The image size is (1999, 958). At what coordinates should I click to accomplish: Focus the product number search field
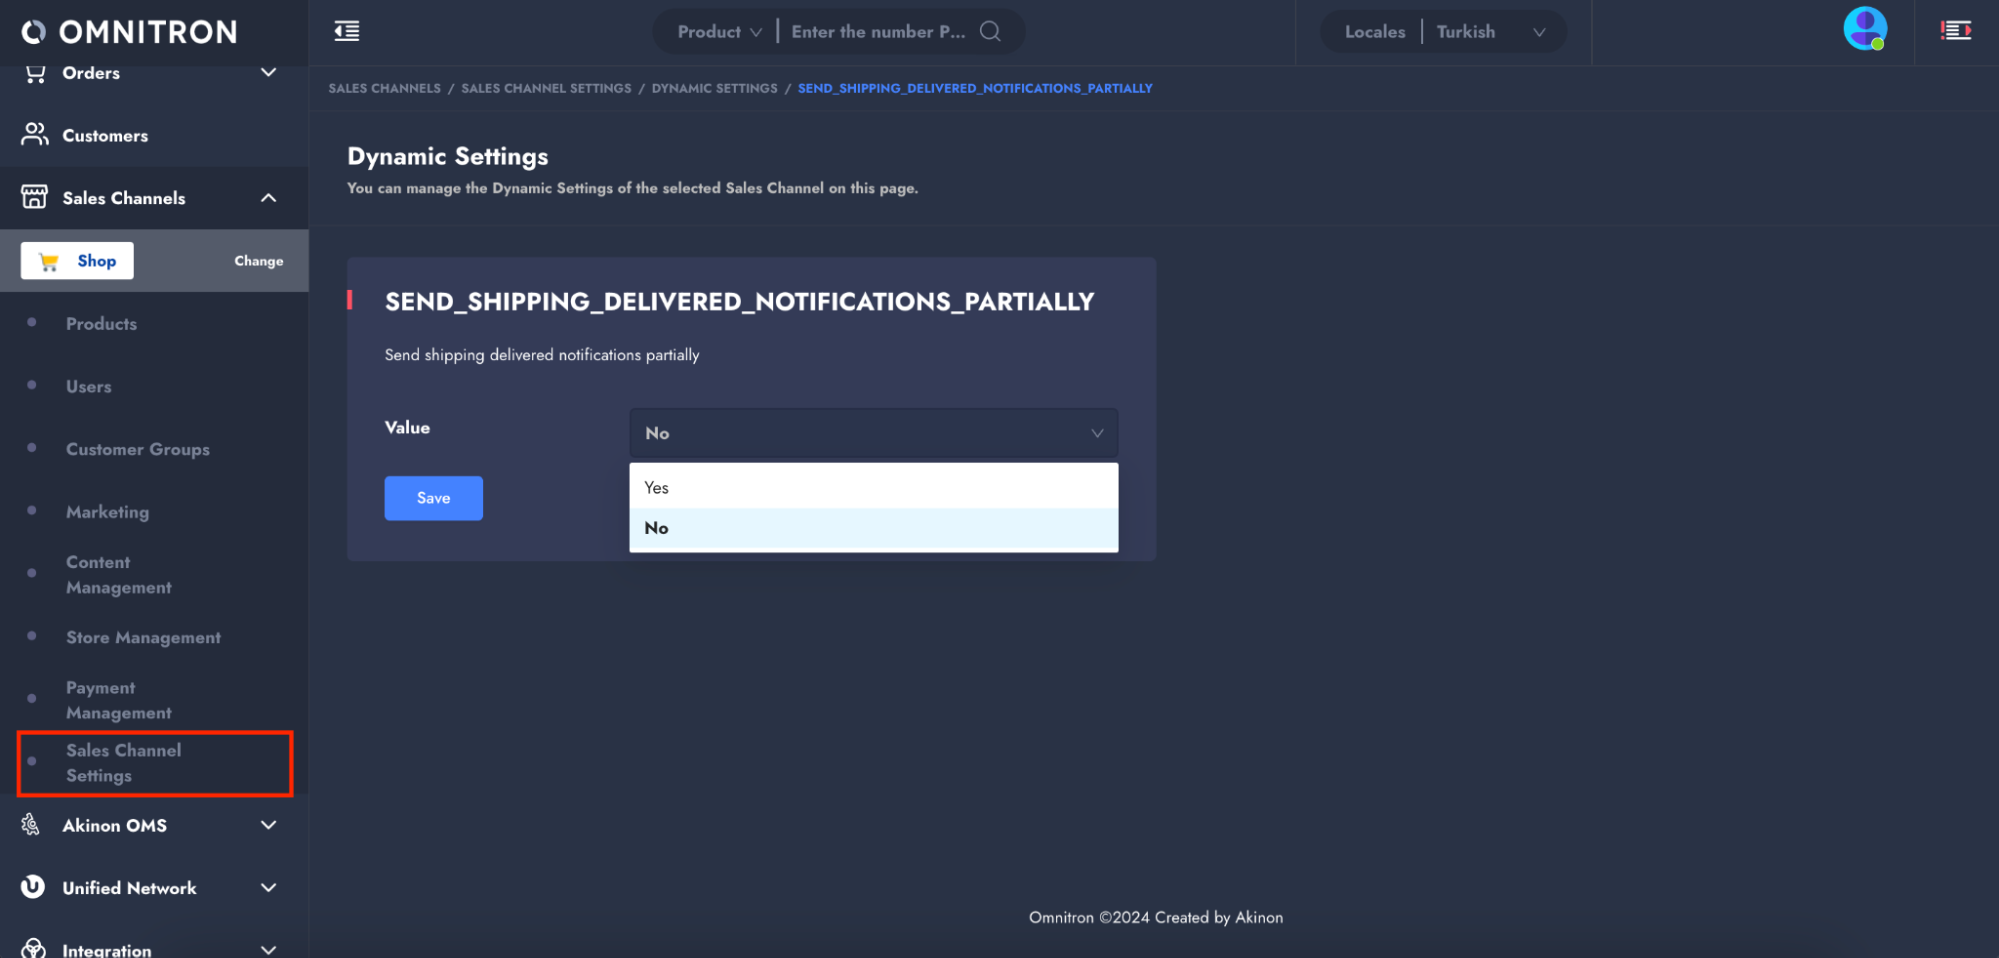(878, 32)
